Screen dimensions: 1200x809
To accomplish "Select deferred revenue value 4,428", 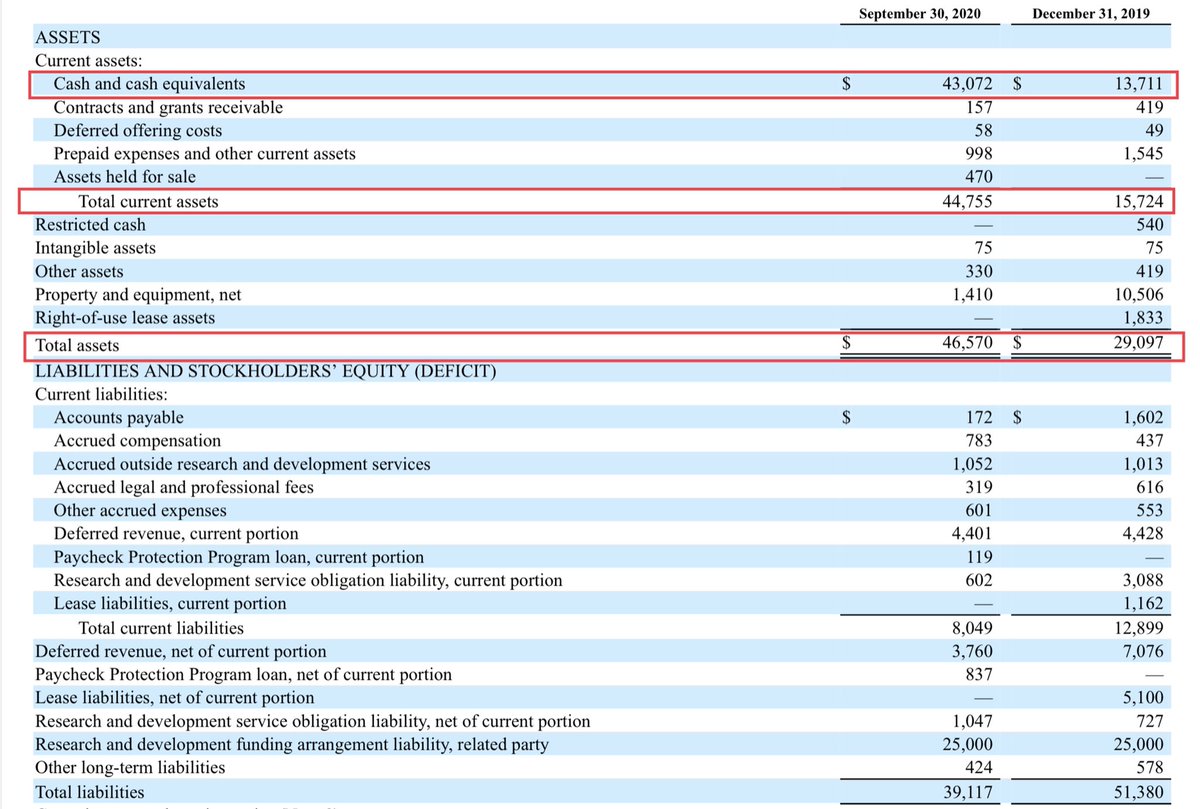I will pos(1142,534).
